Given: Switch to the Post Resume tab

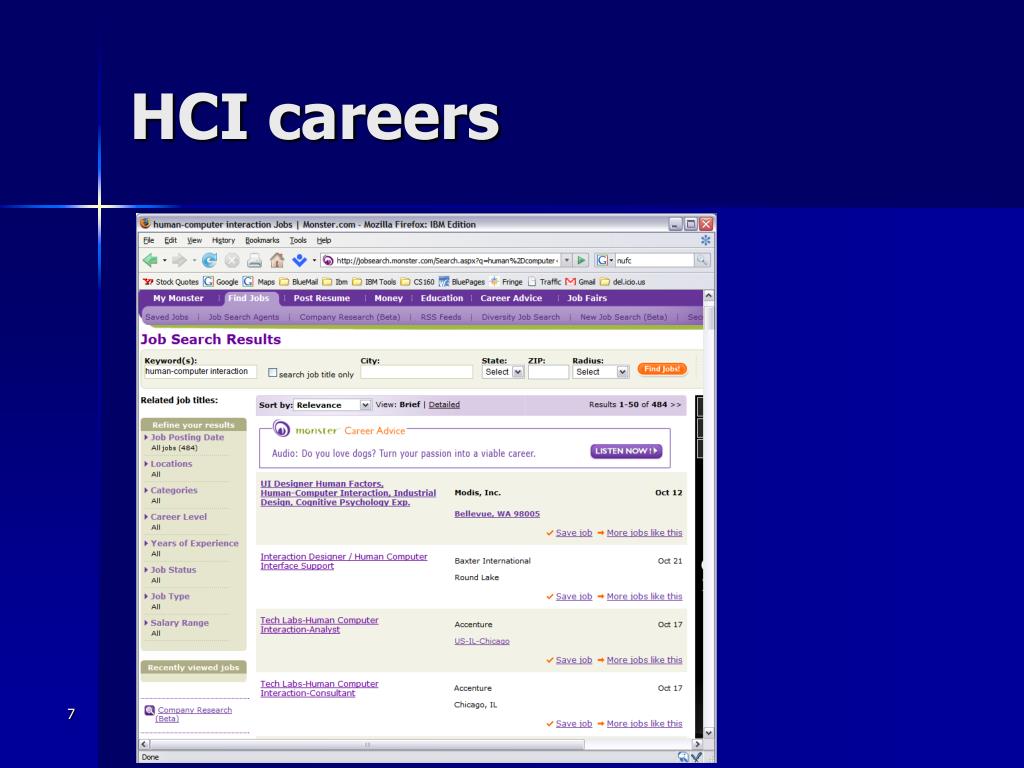Looking at the screenshot, I should tap(321, 298).
